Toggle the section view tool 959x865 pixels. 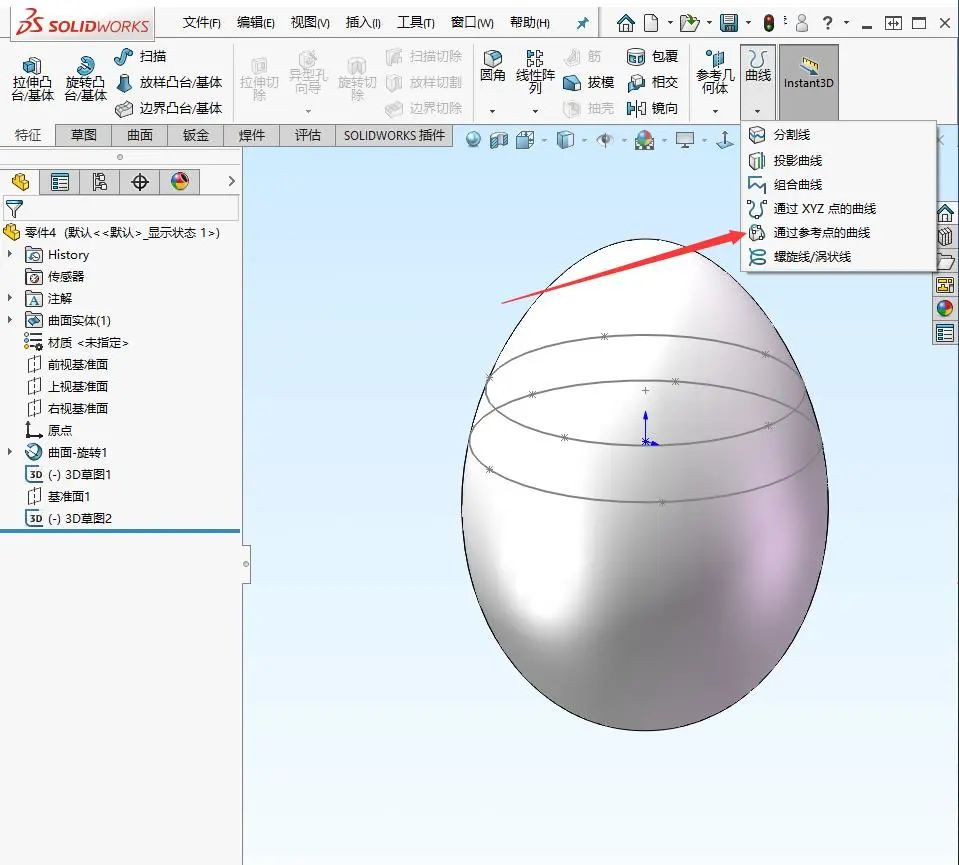498,141
